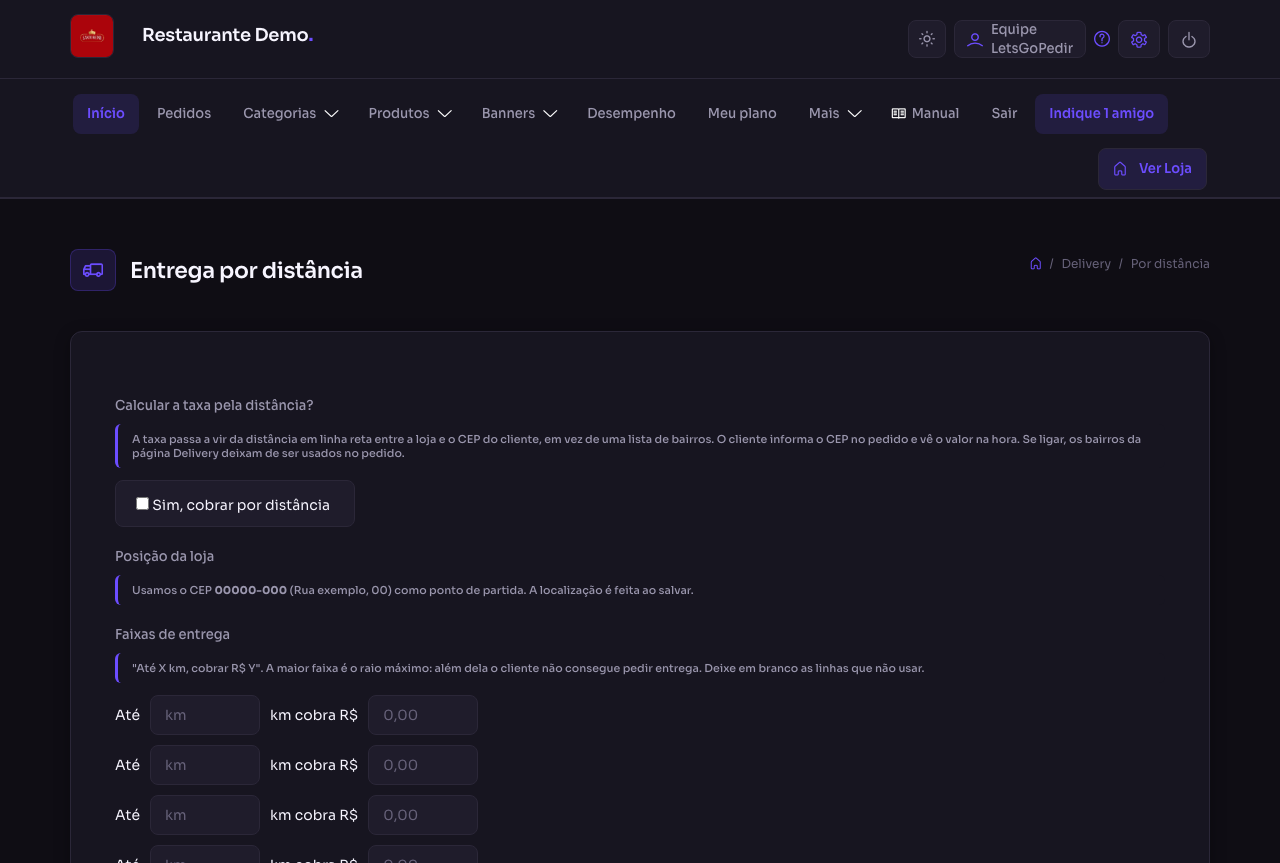This screenshot has height=863, width=1280.
Task: Click Sair to log out
Action: click(1004, 114)
